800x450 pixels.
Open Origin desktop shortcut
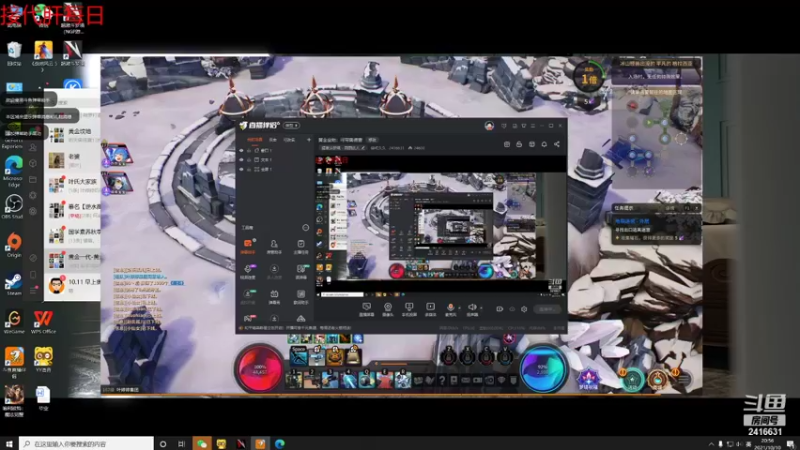click(14, 245)
